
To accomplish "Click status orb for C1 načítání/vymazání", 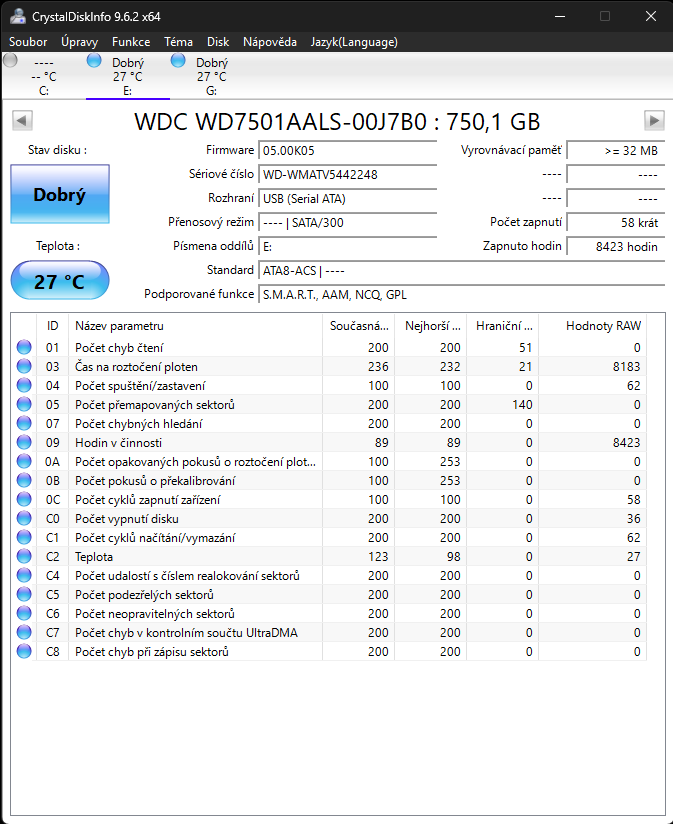I will (24, 537).
